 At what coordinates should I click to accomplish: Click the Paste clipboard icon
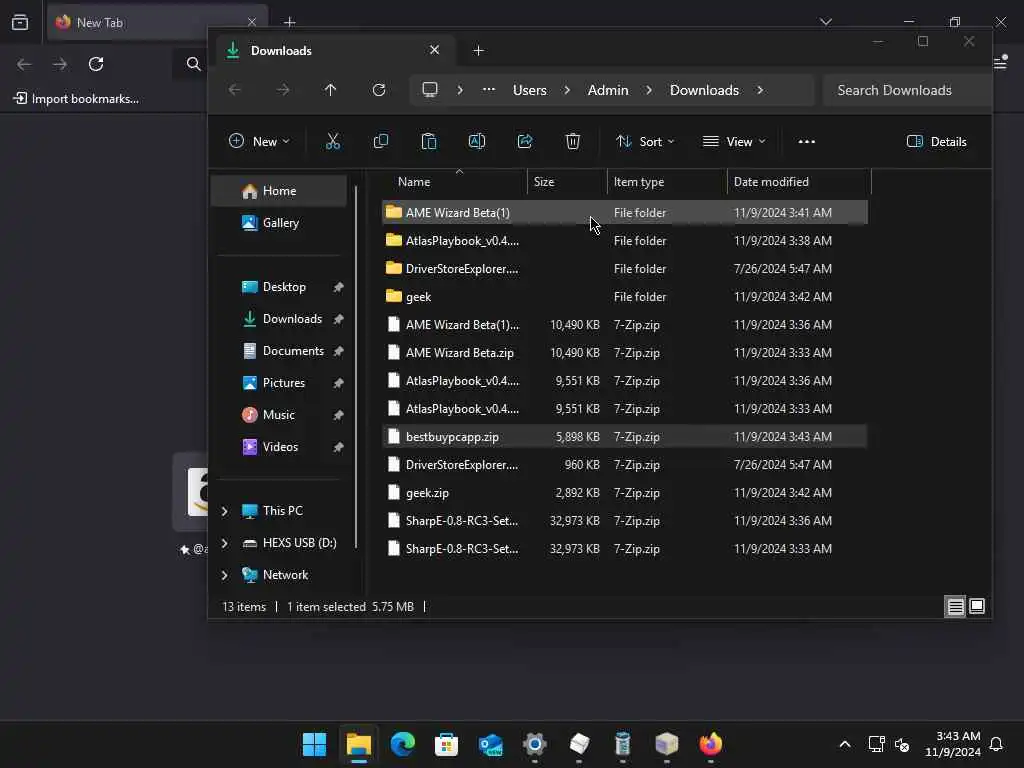click(428, 141)
